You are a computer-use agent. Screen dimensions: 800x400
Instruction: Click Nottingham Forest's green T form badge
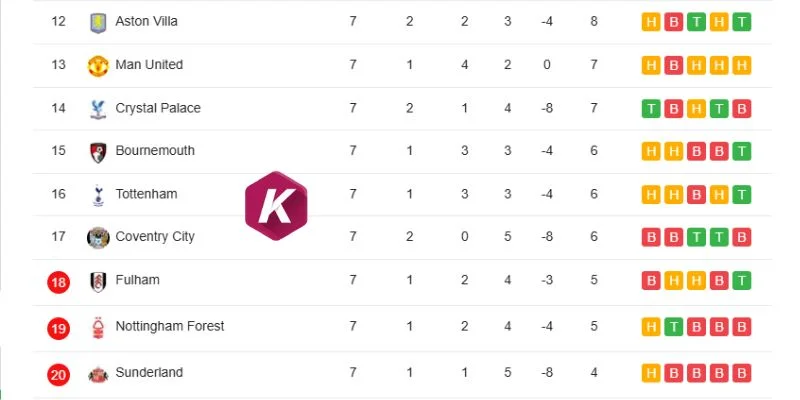tap(673, 327)
